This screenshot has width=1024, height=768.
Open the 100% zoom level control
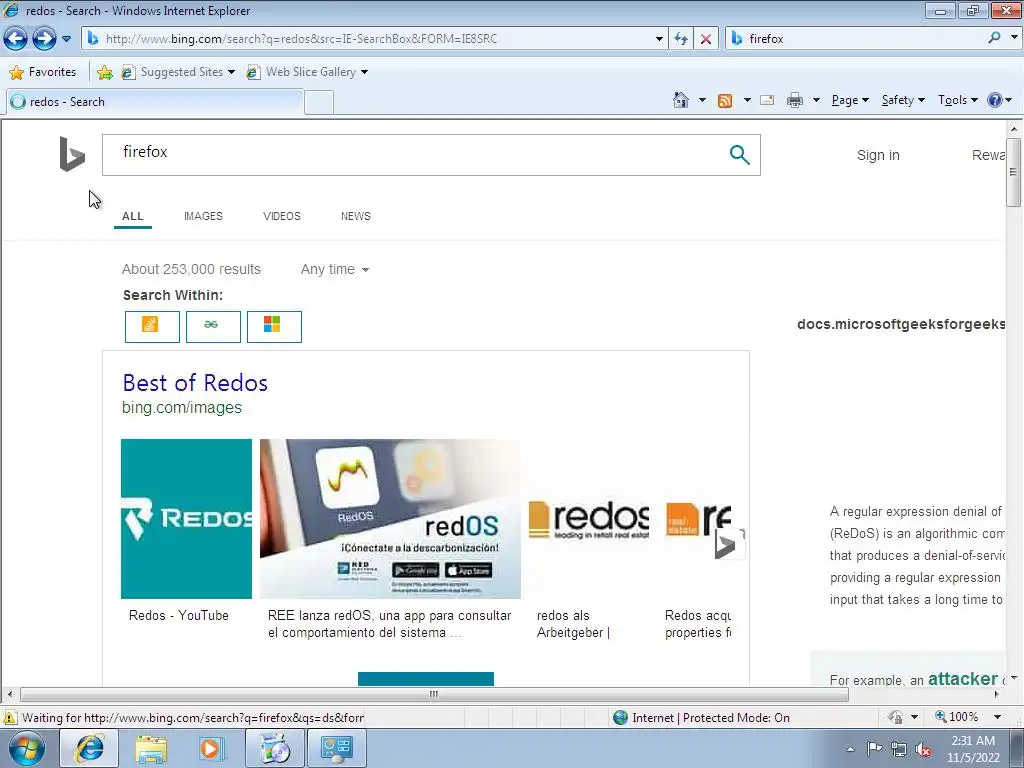(x=968, y=717)
